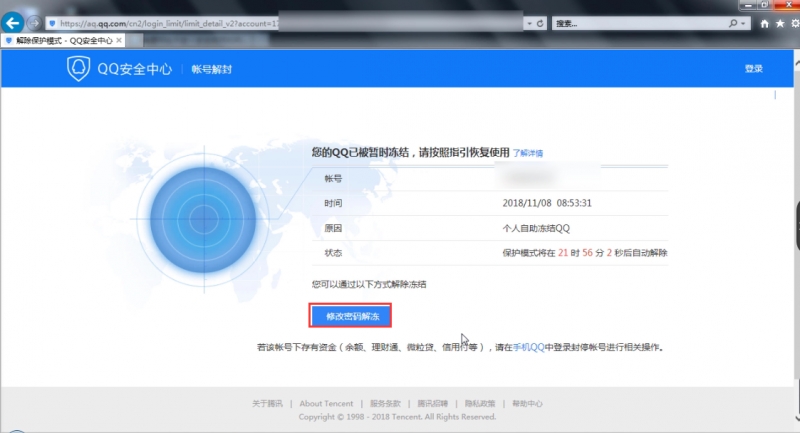Click the security shield icon in address bar
800x433 pixels.
52,23
